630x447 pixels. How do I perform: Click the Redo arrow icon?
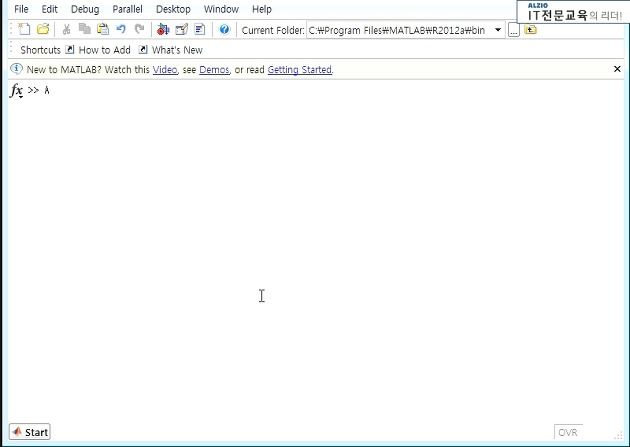(x=139, y=29)
